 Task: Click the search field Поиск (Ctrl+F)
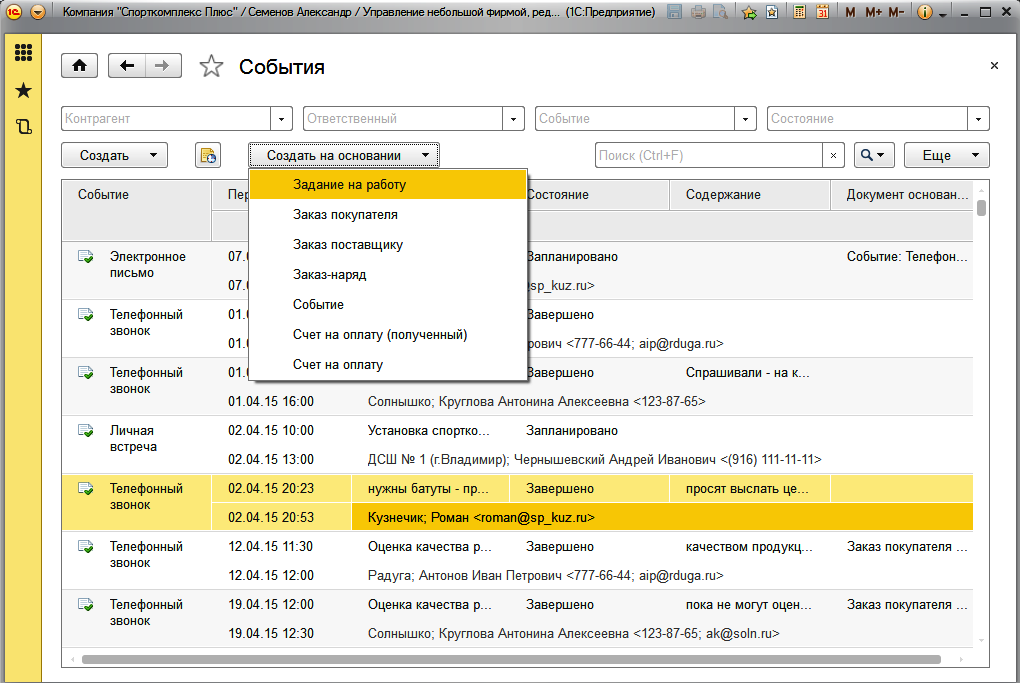(x=709, y=155)
